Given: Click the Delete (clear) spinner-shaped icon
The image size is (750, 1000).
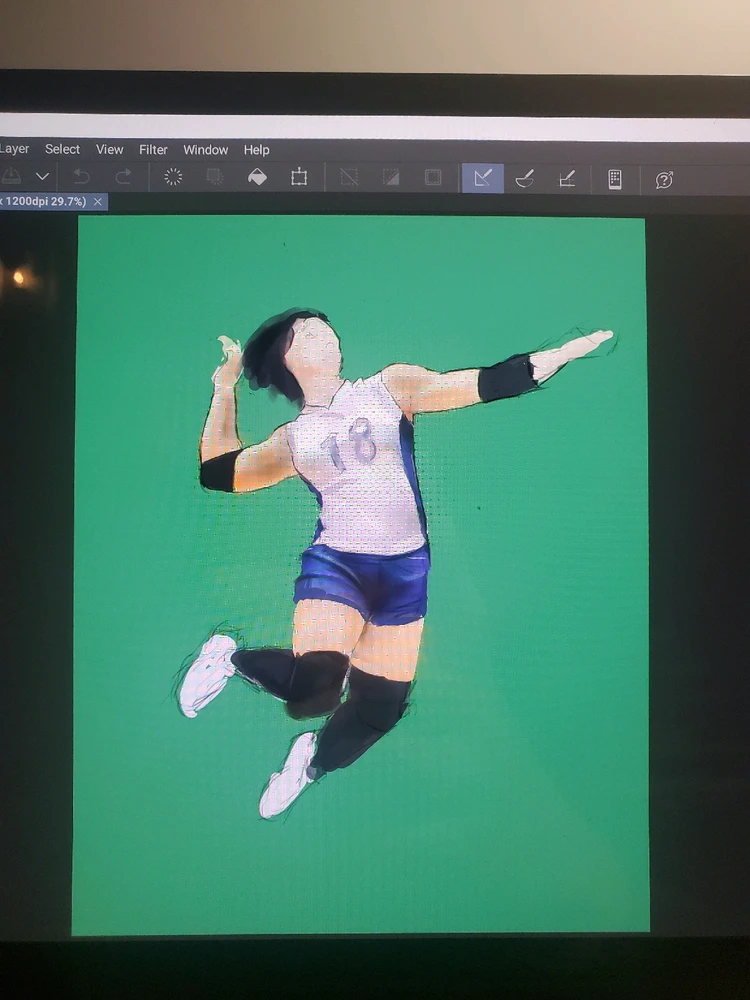Looking at the screenshot, I should click(x=173, y=177).
